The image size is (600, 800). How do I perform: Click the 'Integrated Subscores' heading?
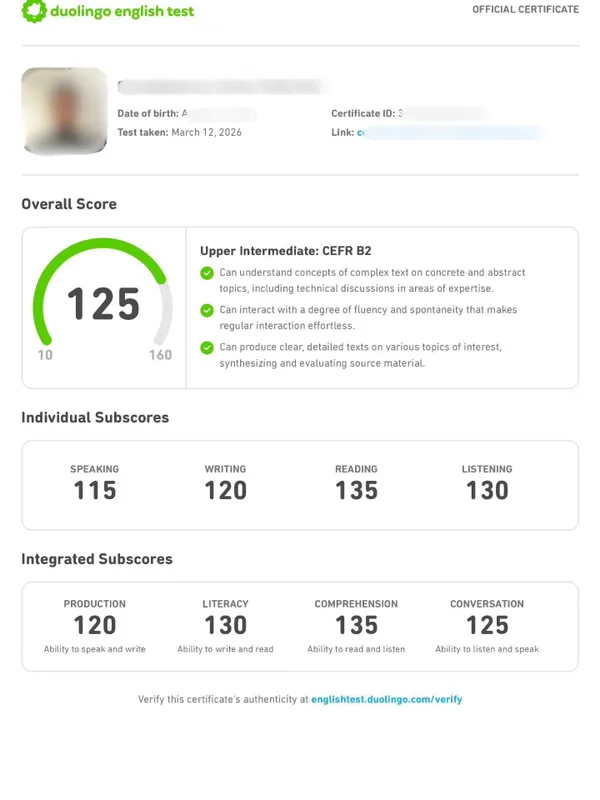click(x=97, y=559)
